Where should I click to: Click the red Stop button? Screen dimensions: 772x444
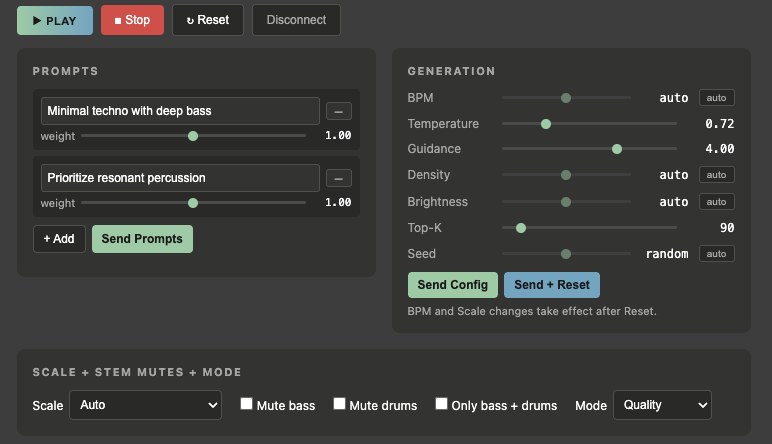132,20
